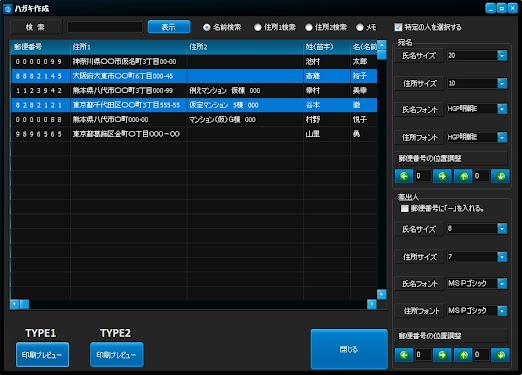Select row with postal code 1123942
The height and width of the screenshot is (375, 522).
194,90
